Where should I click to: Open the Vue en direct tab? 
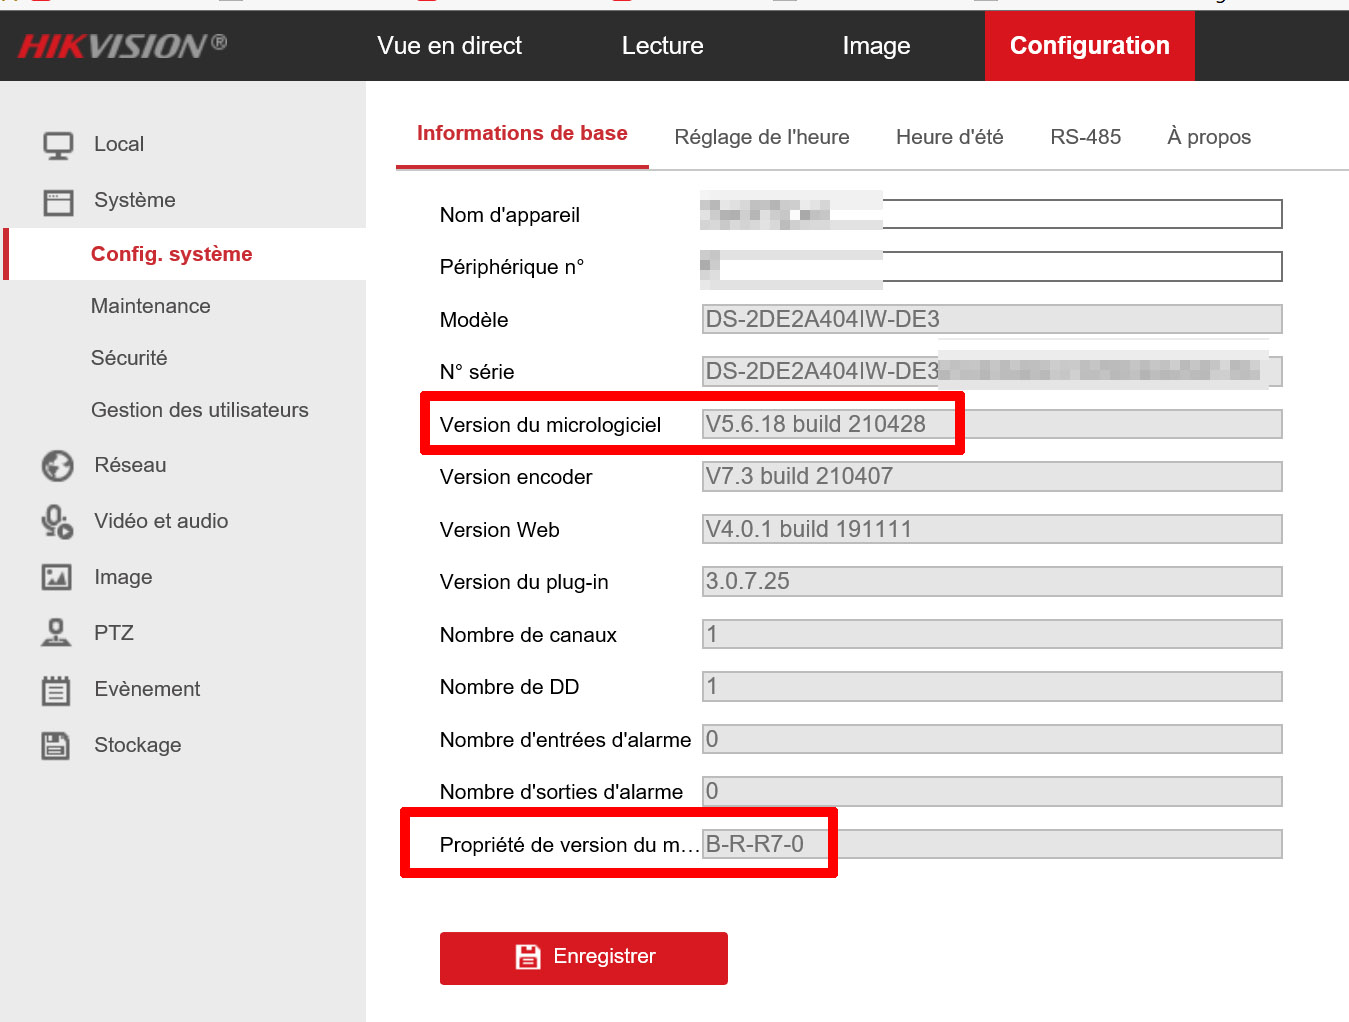[x=449, y=46]
